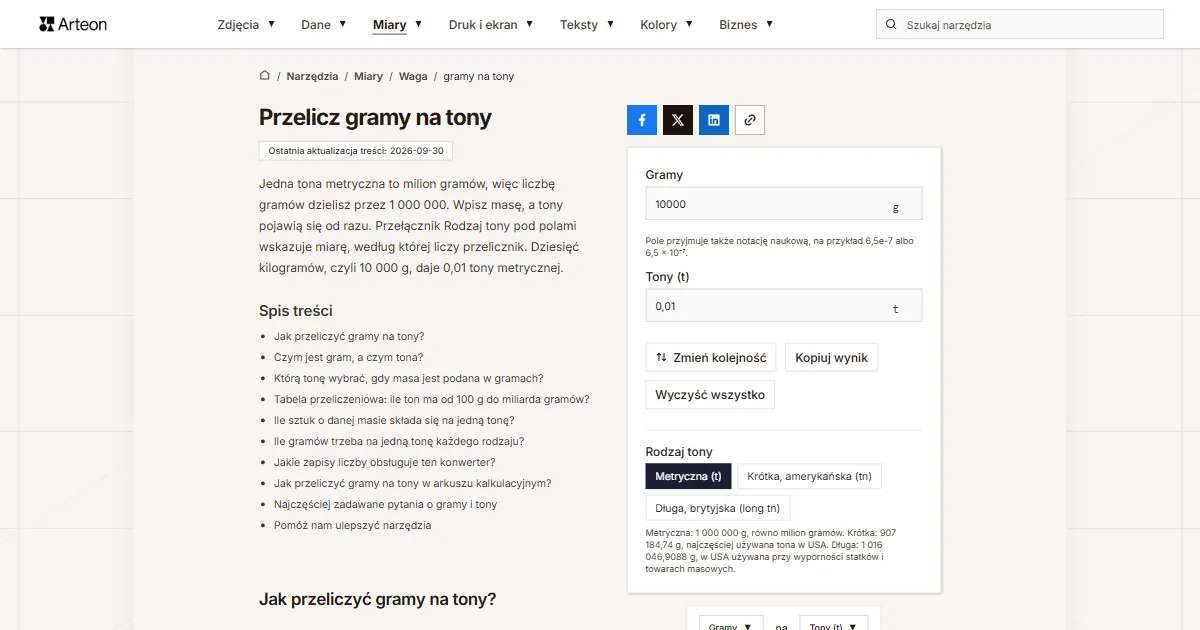Share the page on X
This screenshot has height=630, width=1200.
pos(678,120)
